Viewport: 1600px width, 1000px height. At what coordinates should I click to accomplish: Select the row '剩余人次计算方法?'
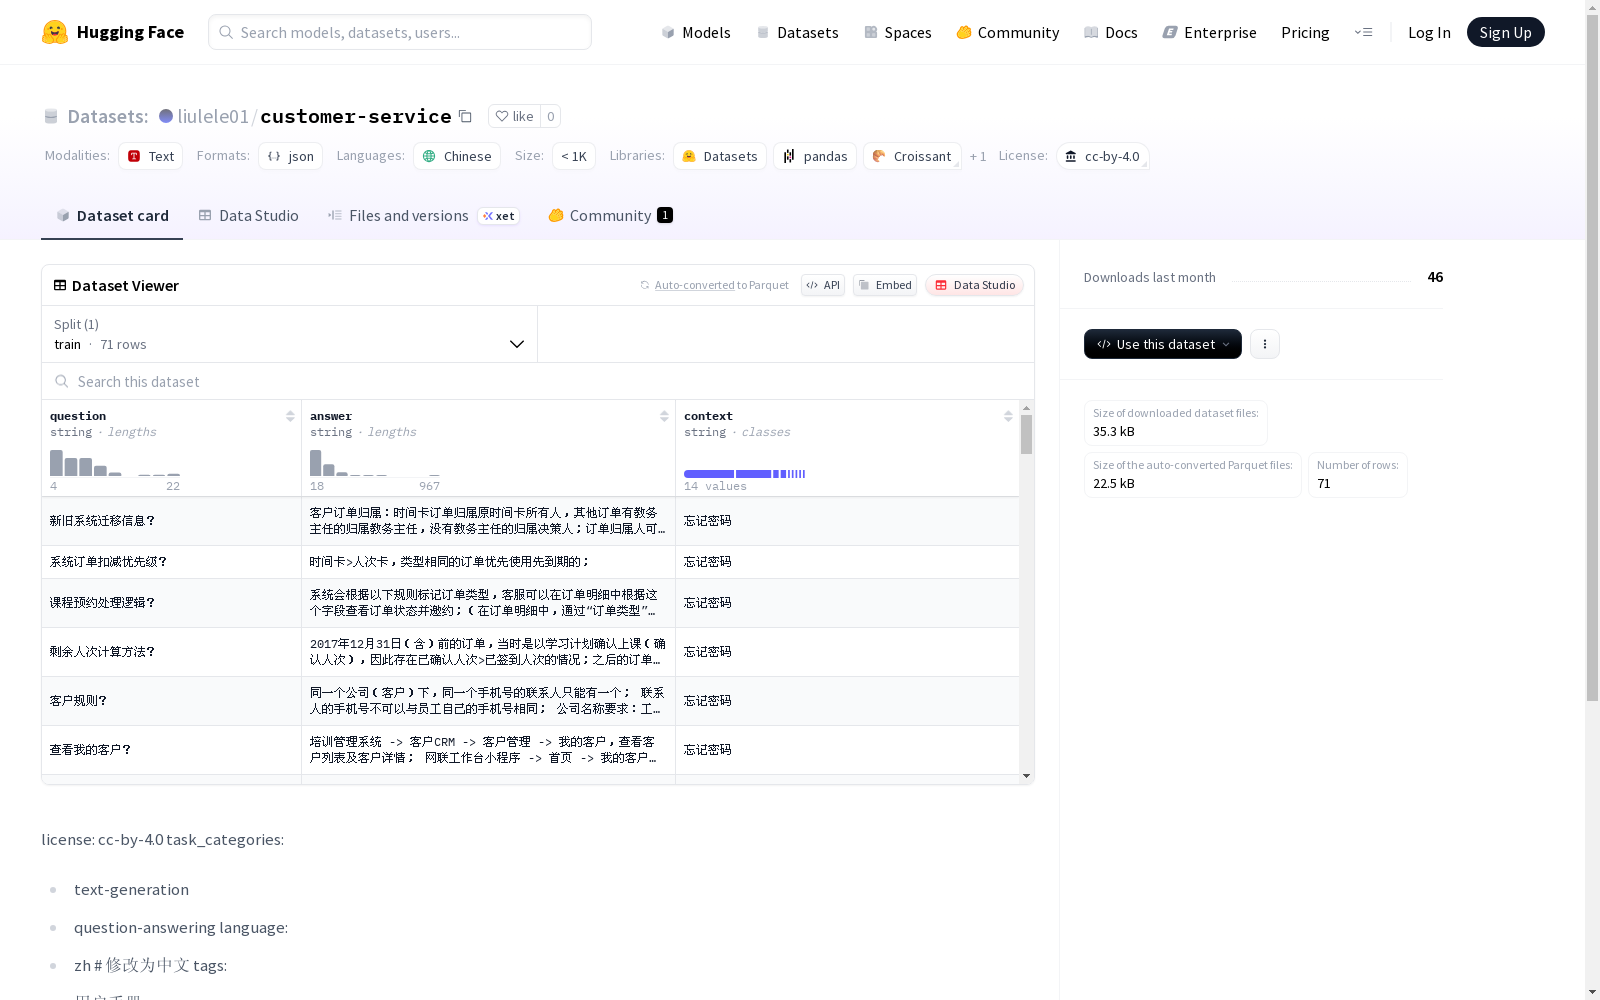click(530, 652)
